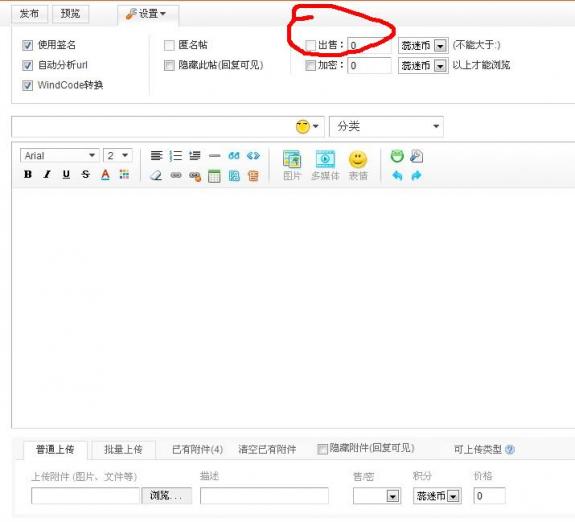Switch to the 批量上传 batch upload tab
The width and height of the screenshot is (575, 522).
pos(123,449)
